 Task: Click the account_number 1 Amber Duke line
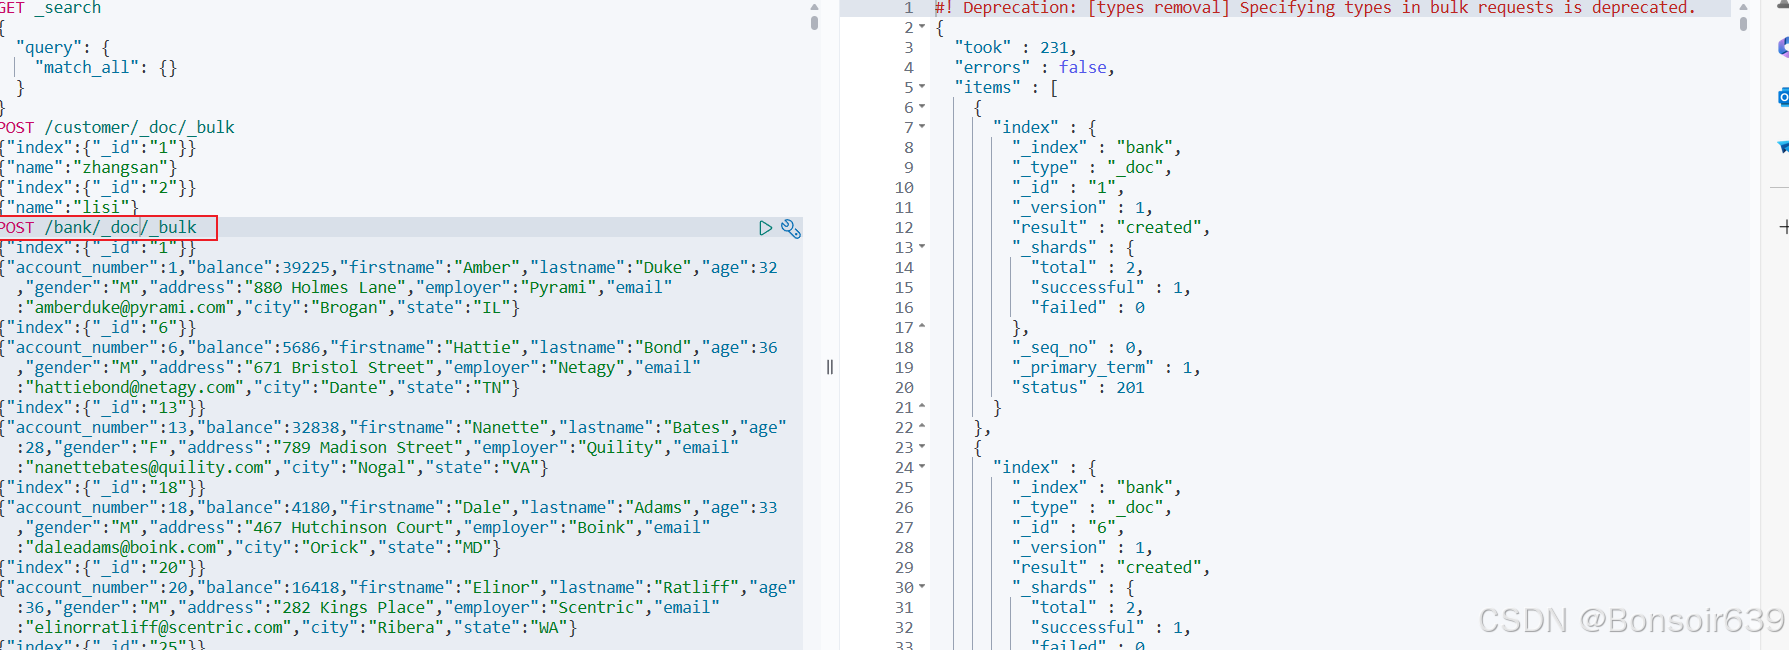click(x=389, y=268)
